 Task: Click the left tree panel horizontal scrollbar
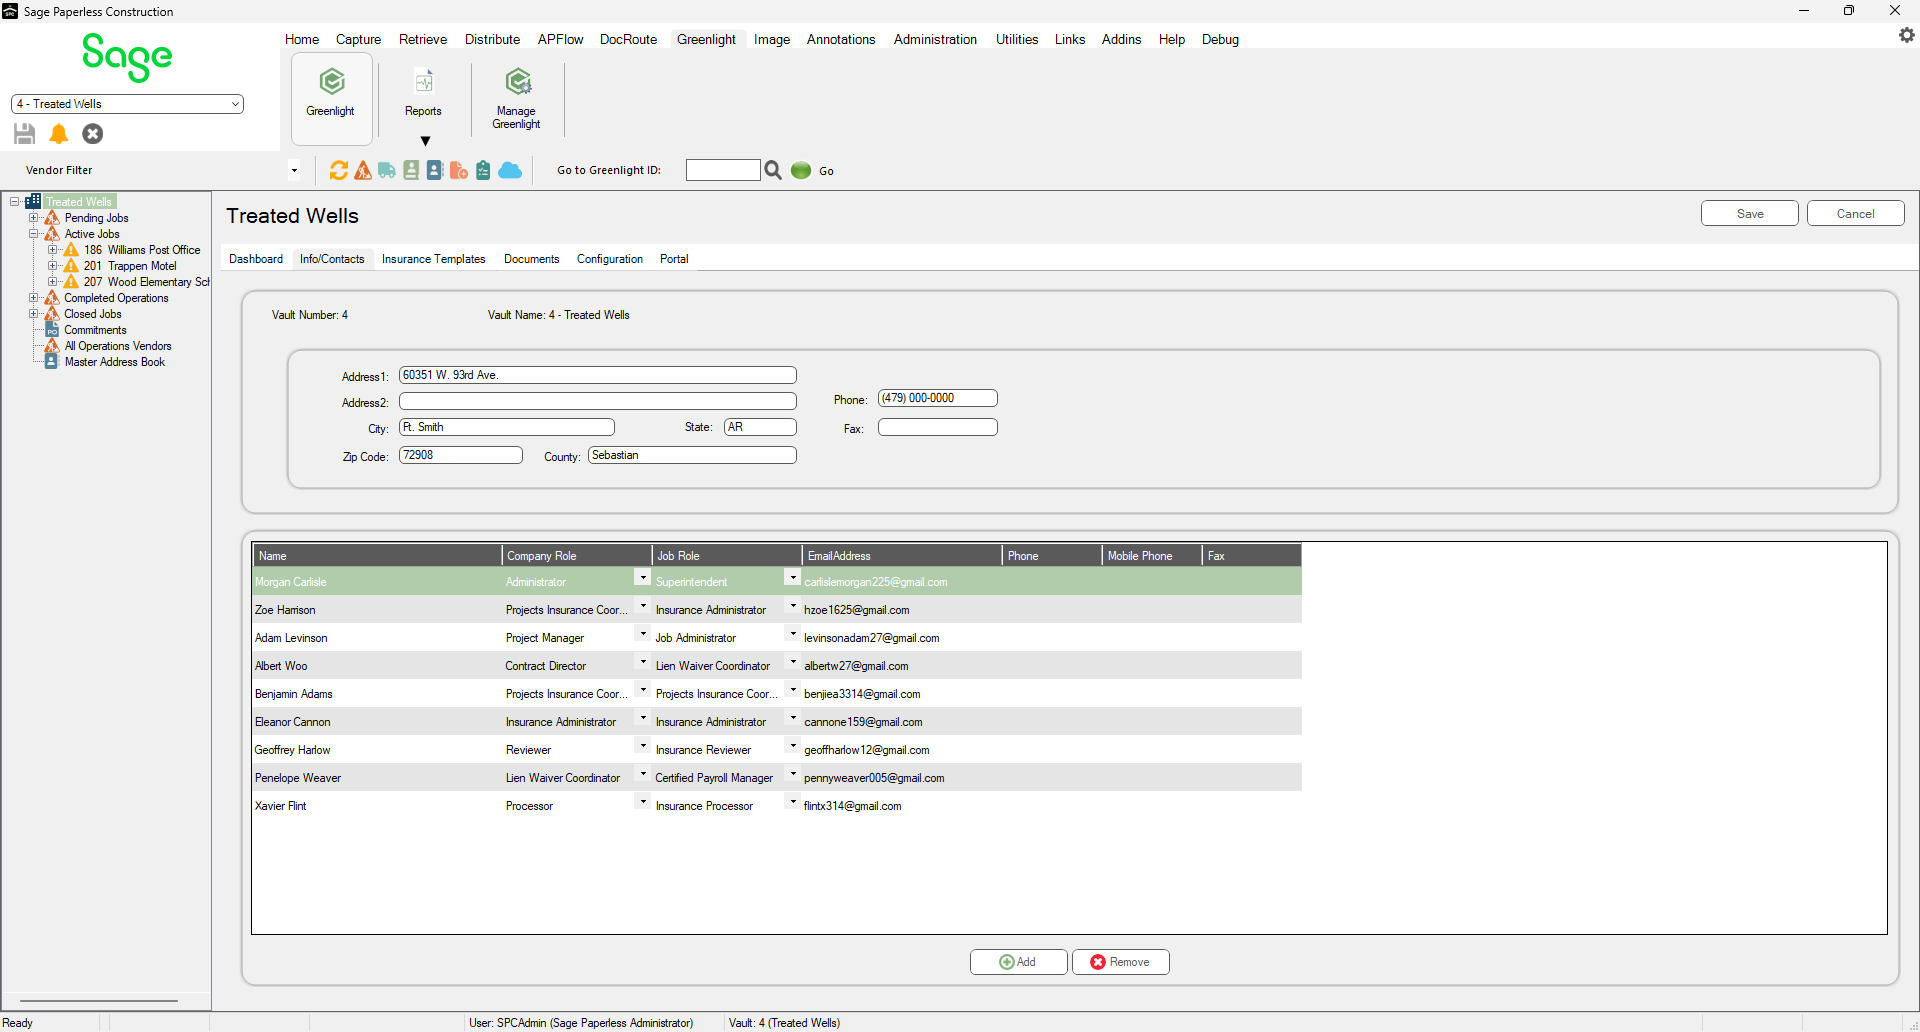[99, 1000]
